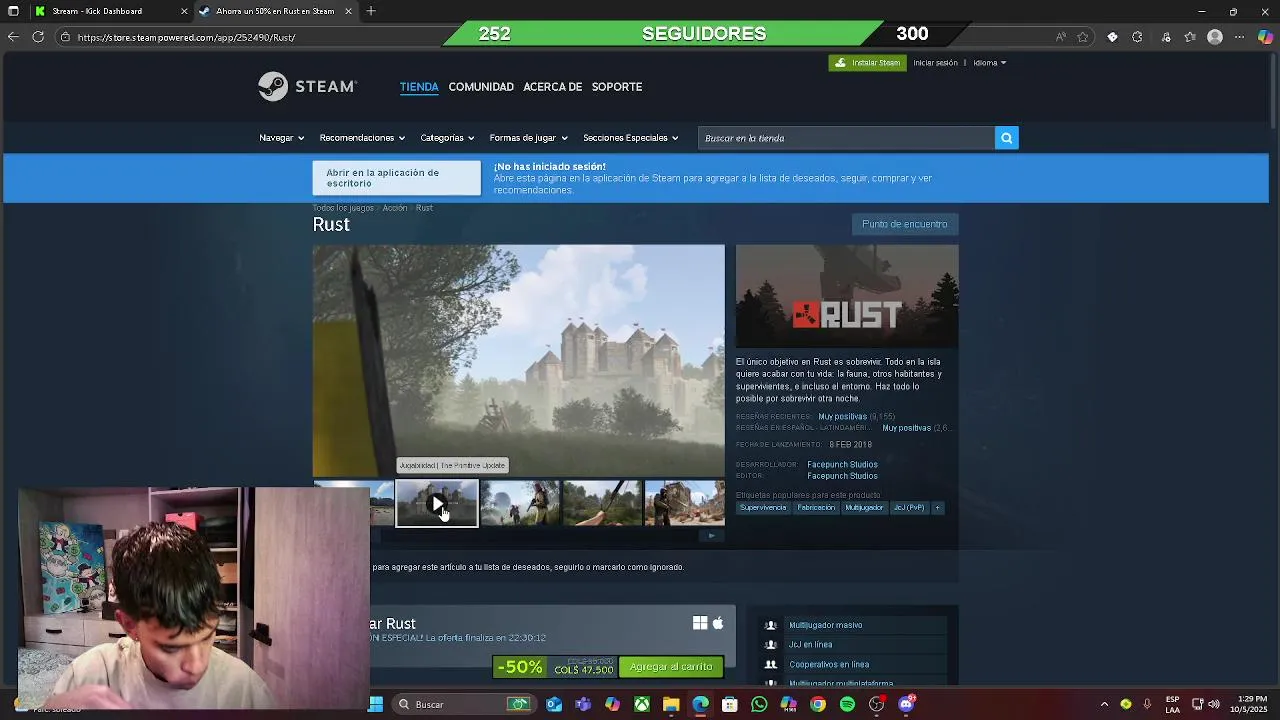This screenshot has width=1280, height=720.
Task: Open the Idioma language dropdown
Action: pyautogui.click(x=989, y=63)
